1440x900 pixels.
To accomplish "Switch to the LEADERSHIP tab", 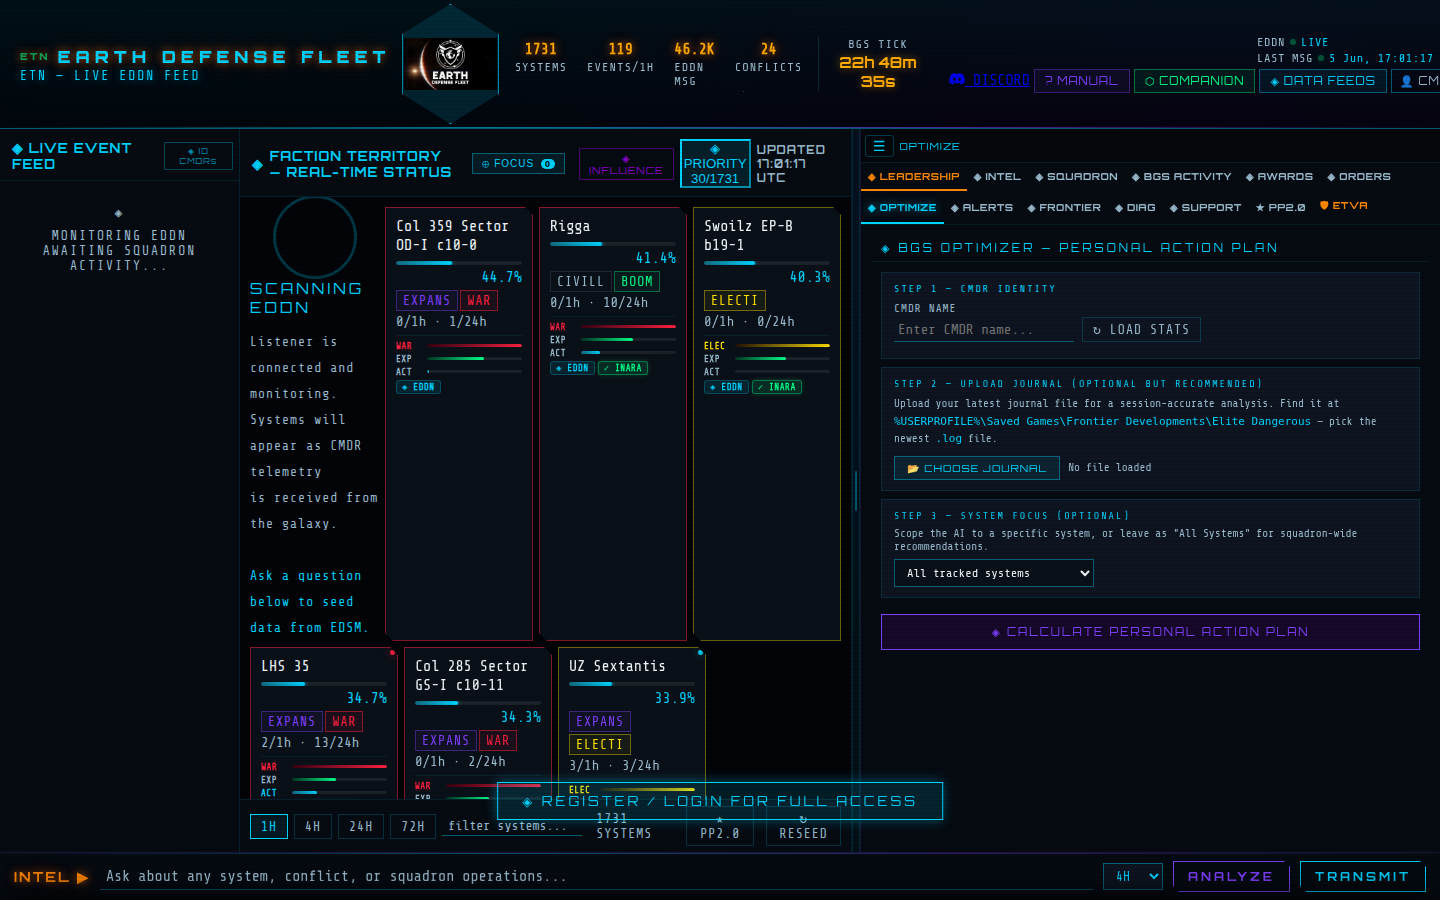I will point(913,177).
